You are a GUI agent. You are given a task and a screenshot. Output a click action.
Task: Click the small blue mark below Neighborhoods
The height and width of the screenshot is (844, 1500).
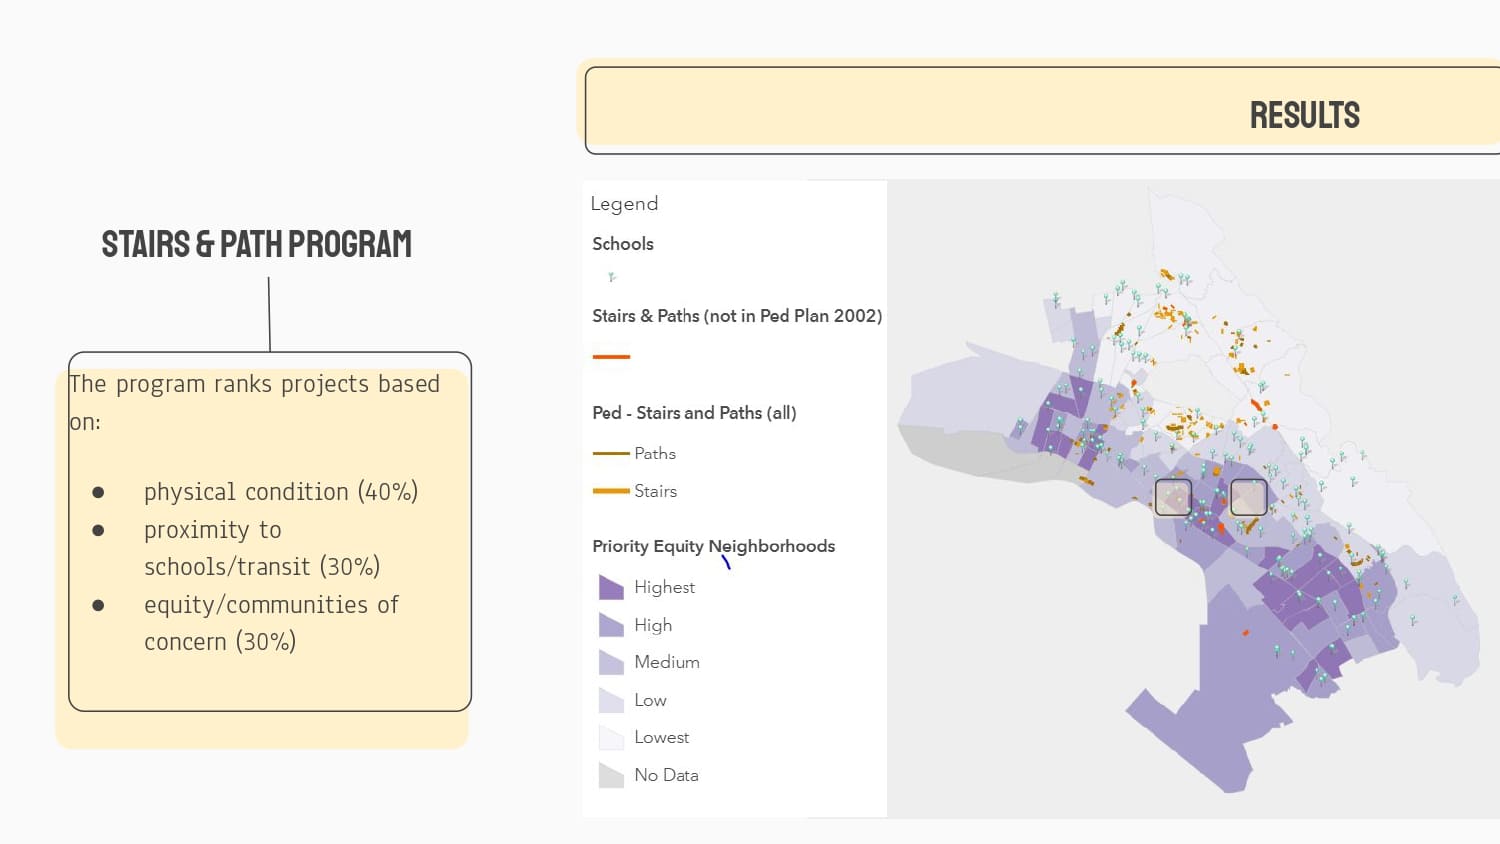click(726, 563)
